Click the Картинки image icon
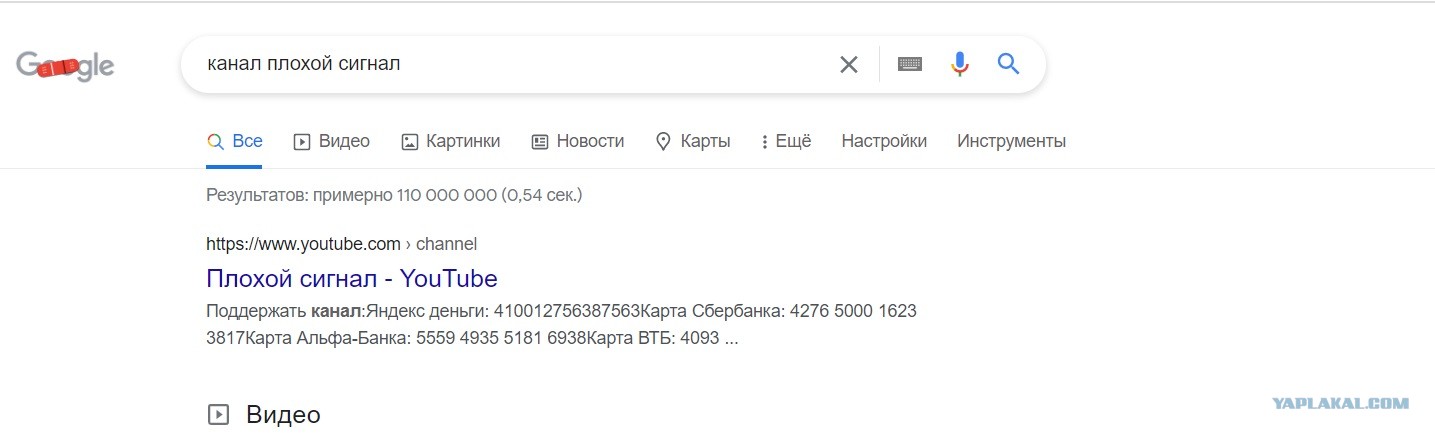Image resolution: width=1435 pixels, height=433 pixels. coord(409,142)
